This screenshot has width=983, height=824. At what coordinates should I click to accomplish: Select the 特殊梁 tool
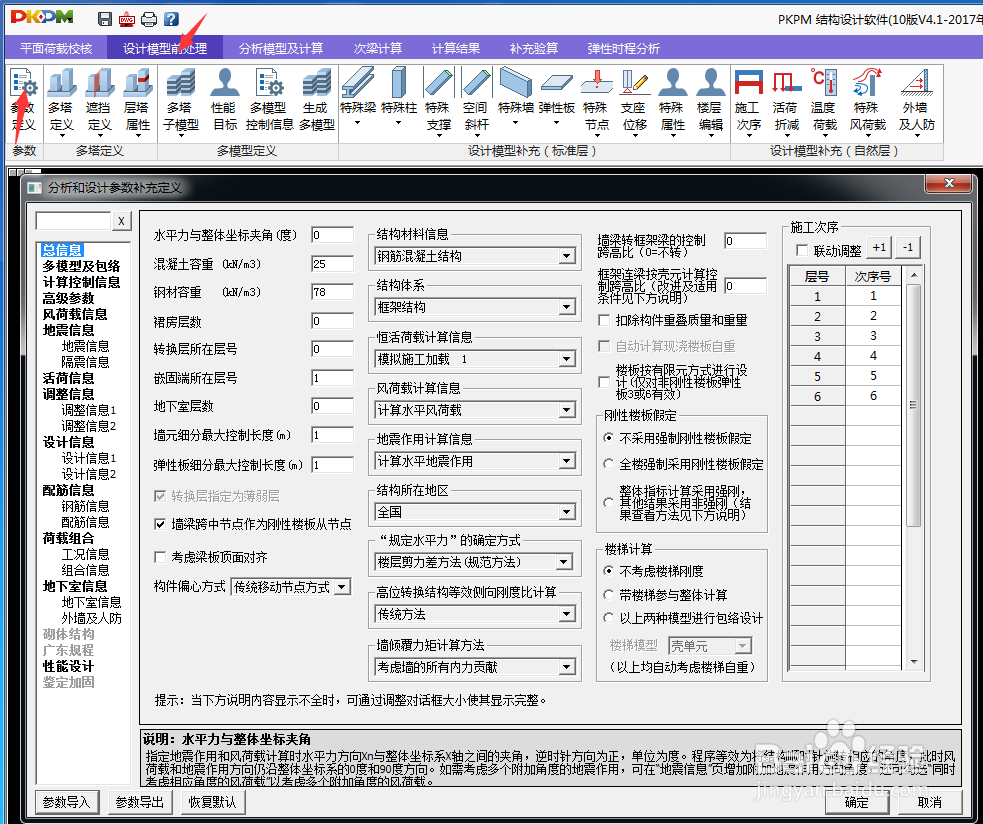(357, 98)
